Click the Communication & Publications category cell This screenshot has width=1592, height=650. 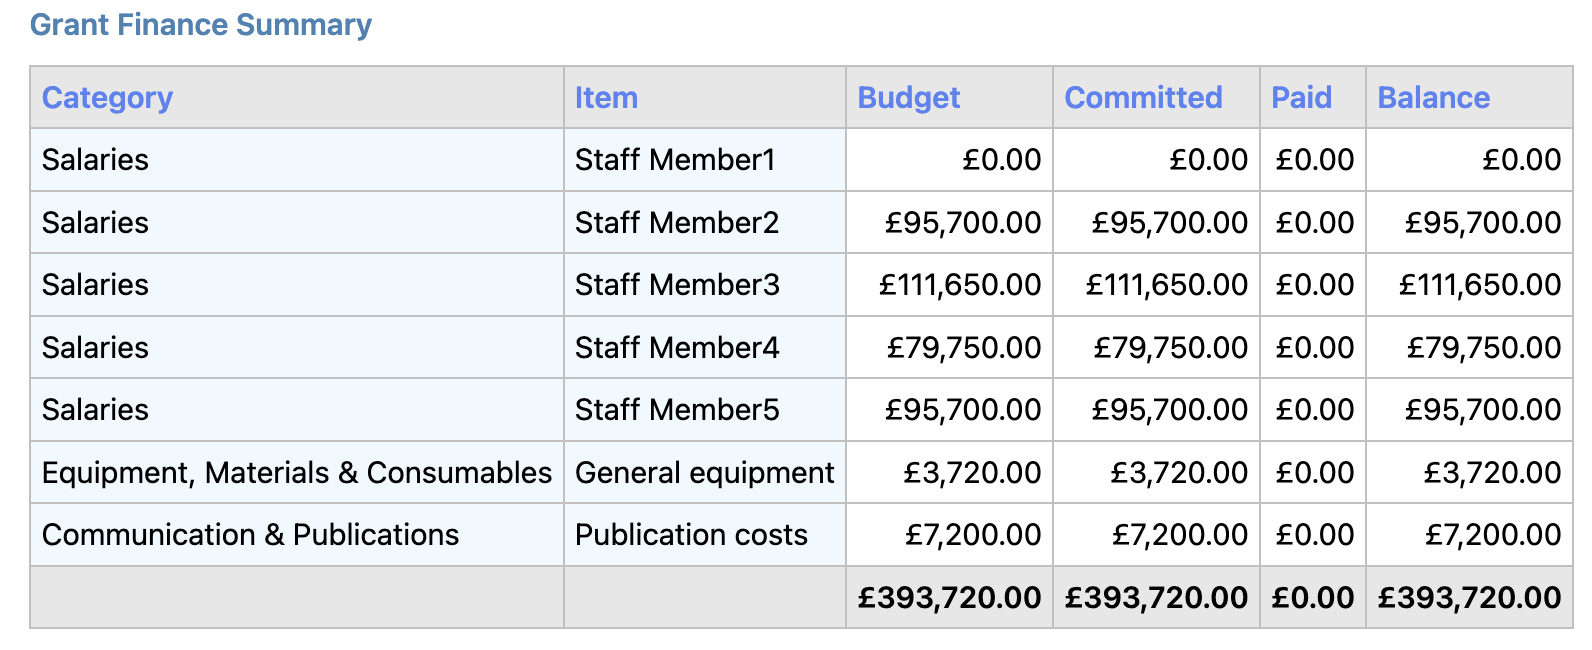[x=250, y=535]
